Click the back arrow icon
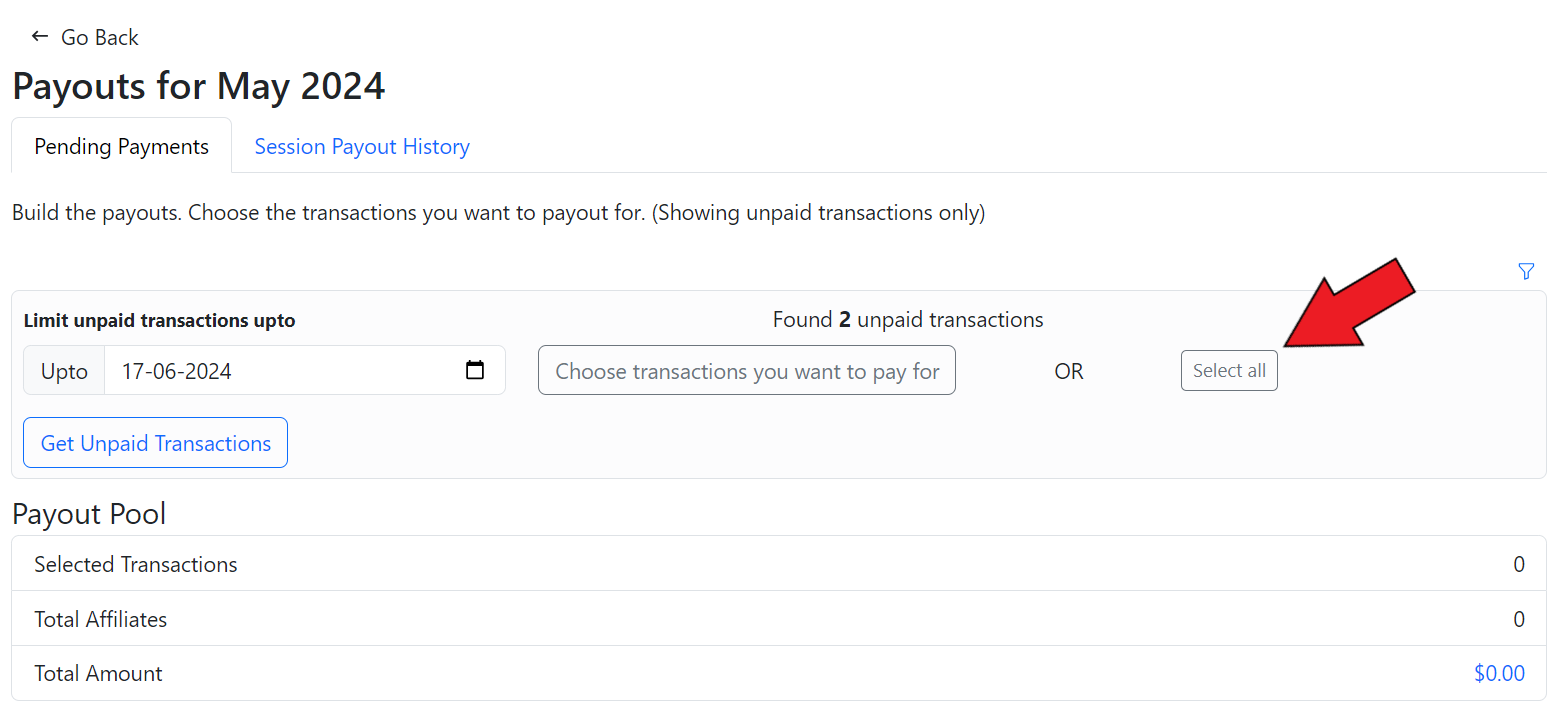The width and height of the screenshot is (1559, 713). pos(40,37)
